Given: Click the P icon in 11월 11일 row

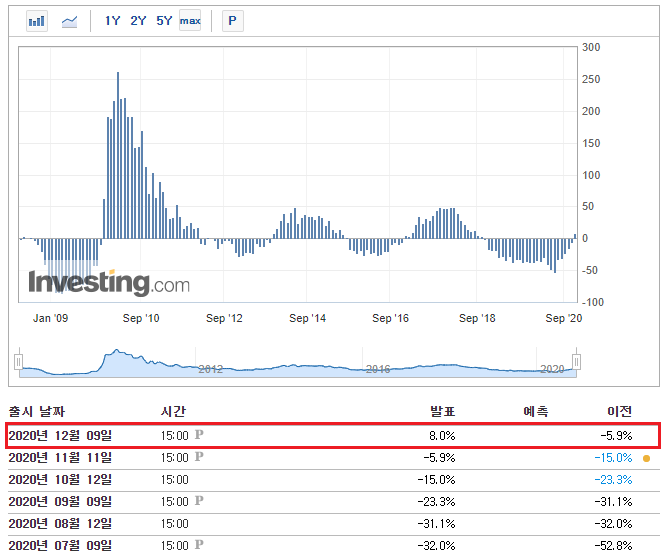Looking at the screenshot, I should pos(199,457).
